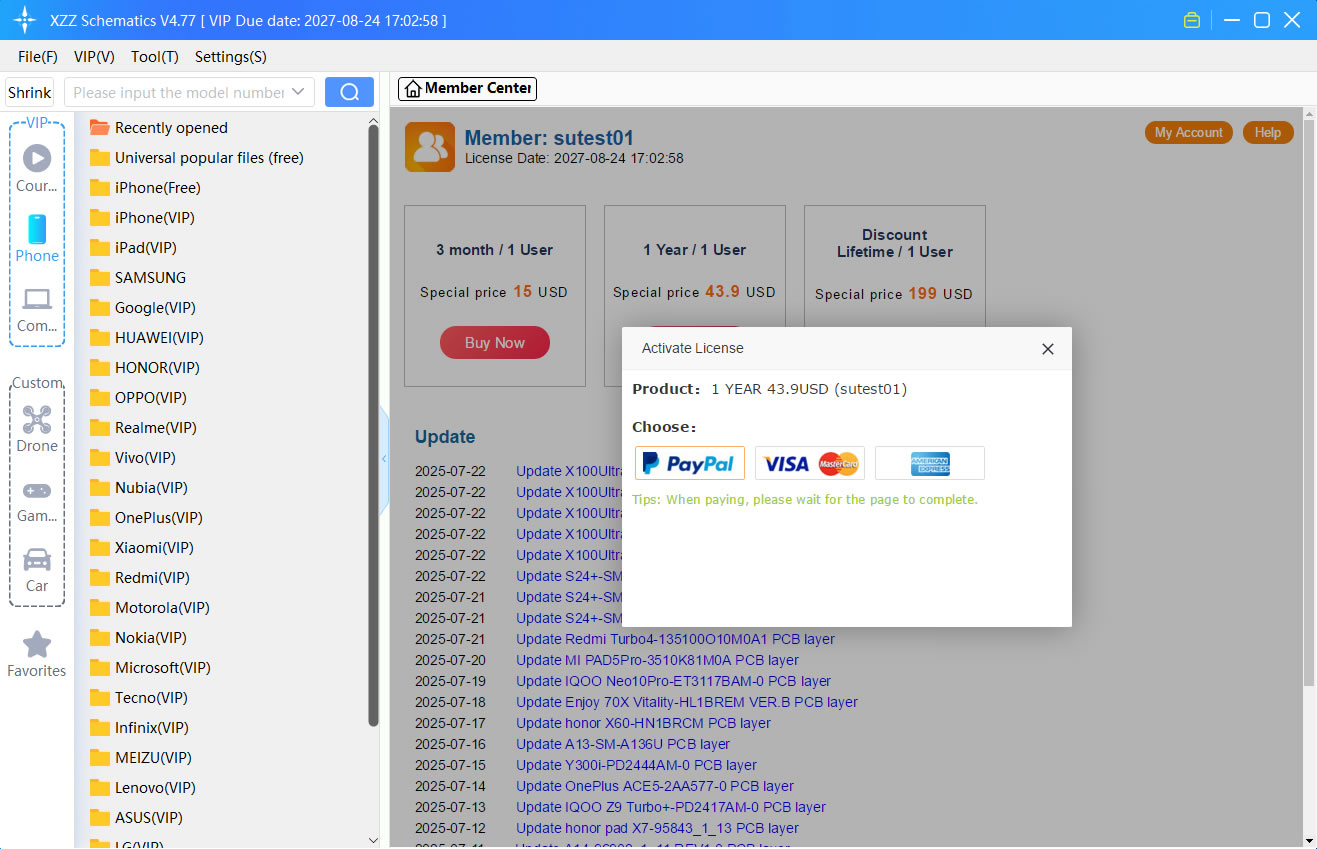The height and width of the screenshot is (849, 1317).
Task: Click the yellow toolbox icon in title bar
Action: (x=1191, y=20)
